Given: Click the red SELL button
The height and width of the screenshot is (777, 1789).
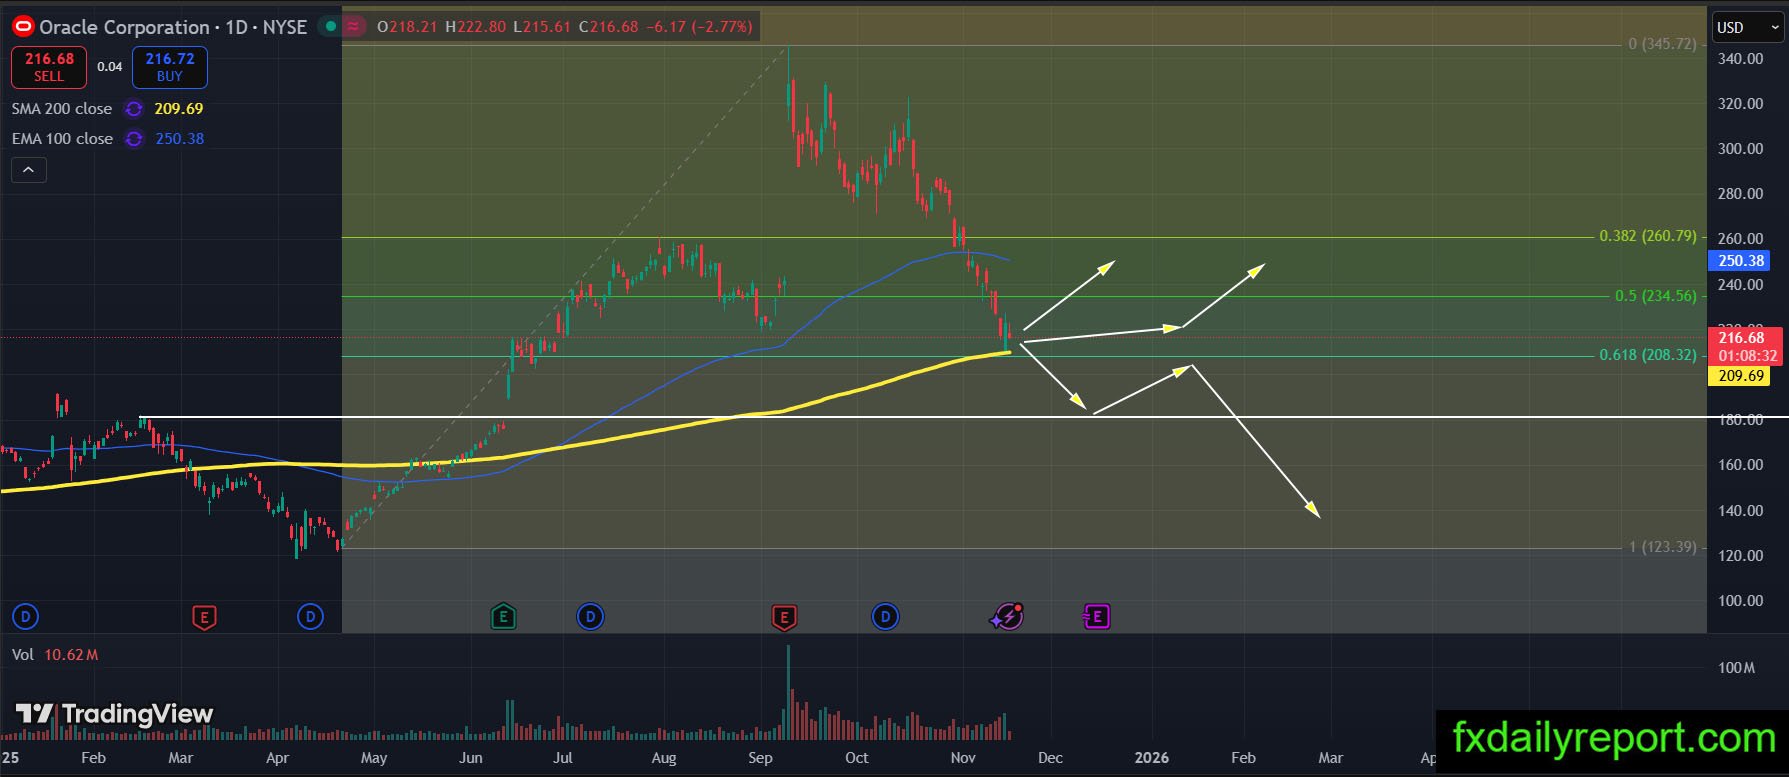Looking at the screenshot, I should [49, 67].
